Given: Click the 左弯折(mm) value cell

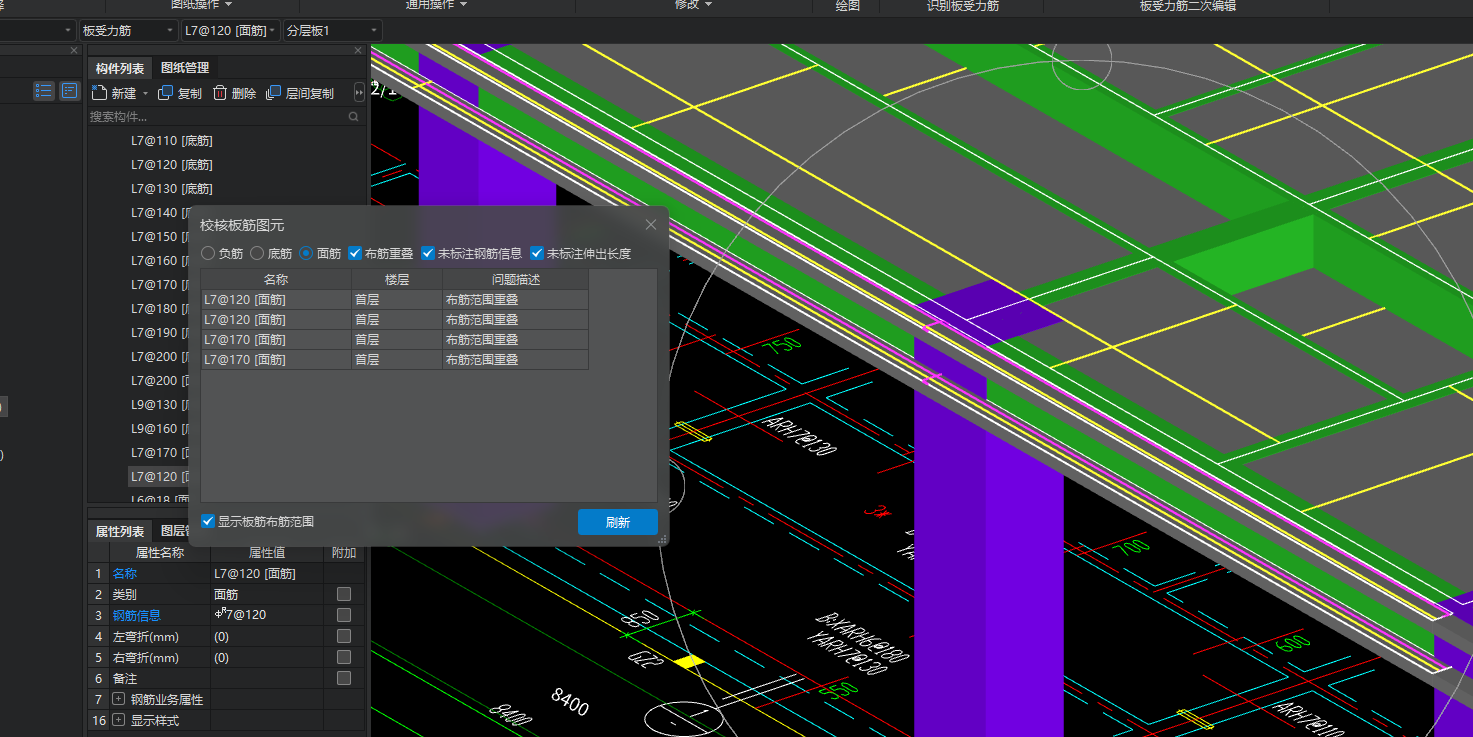Looking at the screenshot, I should pyautogui.click(x=267, y=636).
